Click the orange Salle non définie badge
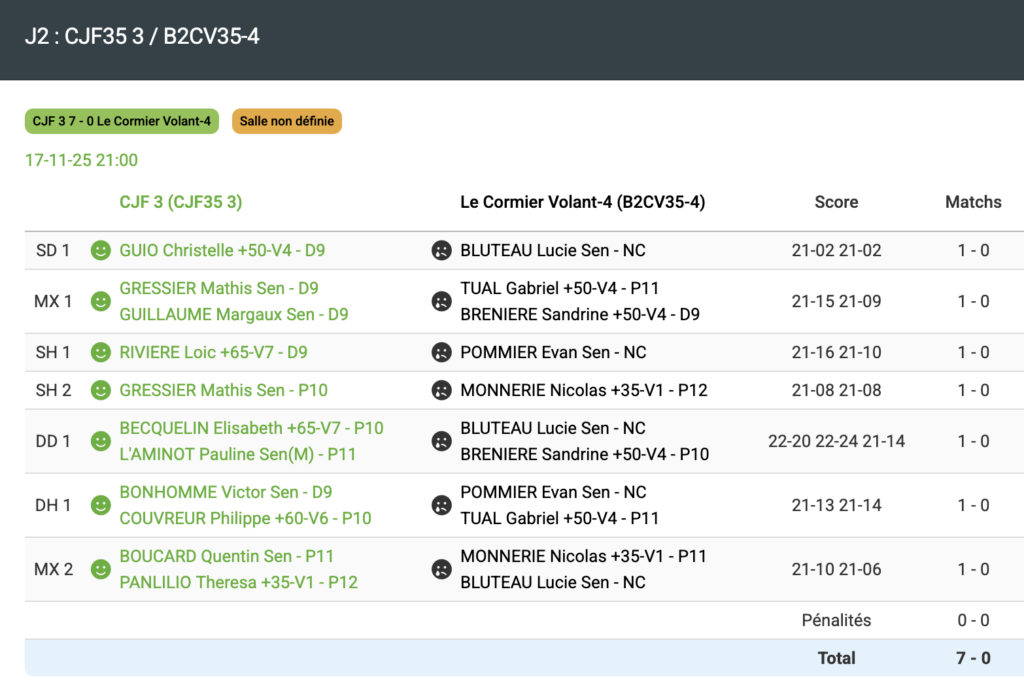This screenshot has width=1024, height=681. (x=287, y=121)
